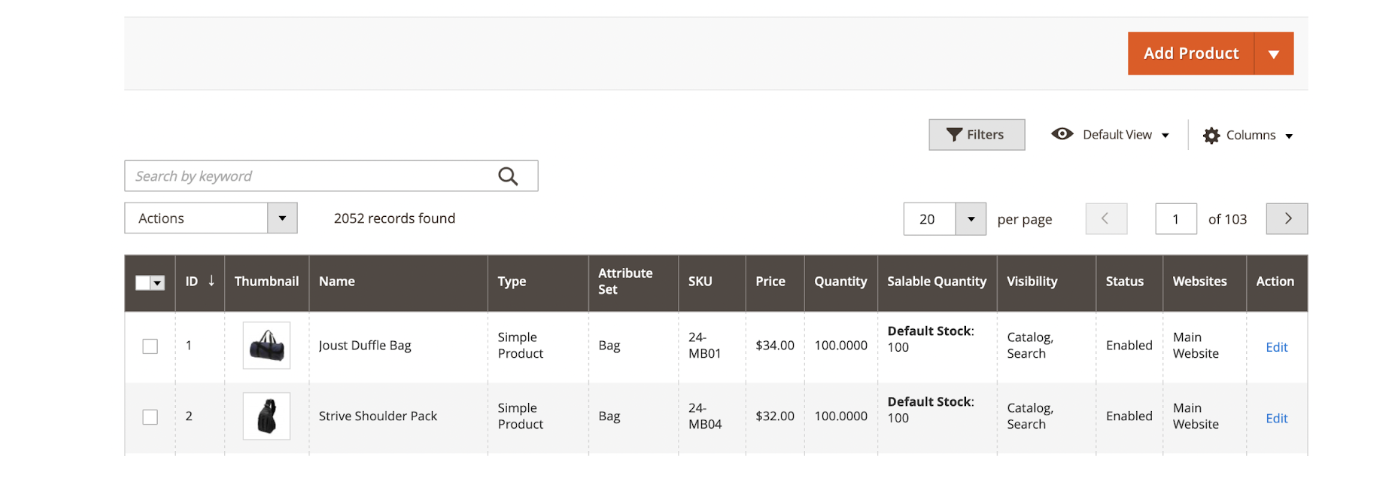Edit the Strive Shoulder Pack product
The image size is (1376, 482).
tap(1277, 418)
